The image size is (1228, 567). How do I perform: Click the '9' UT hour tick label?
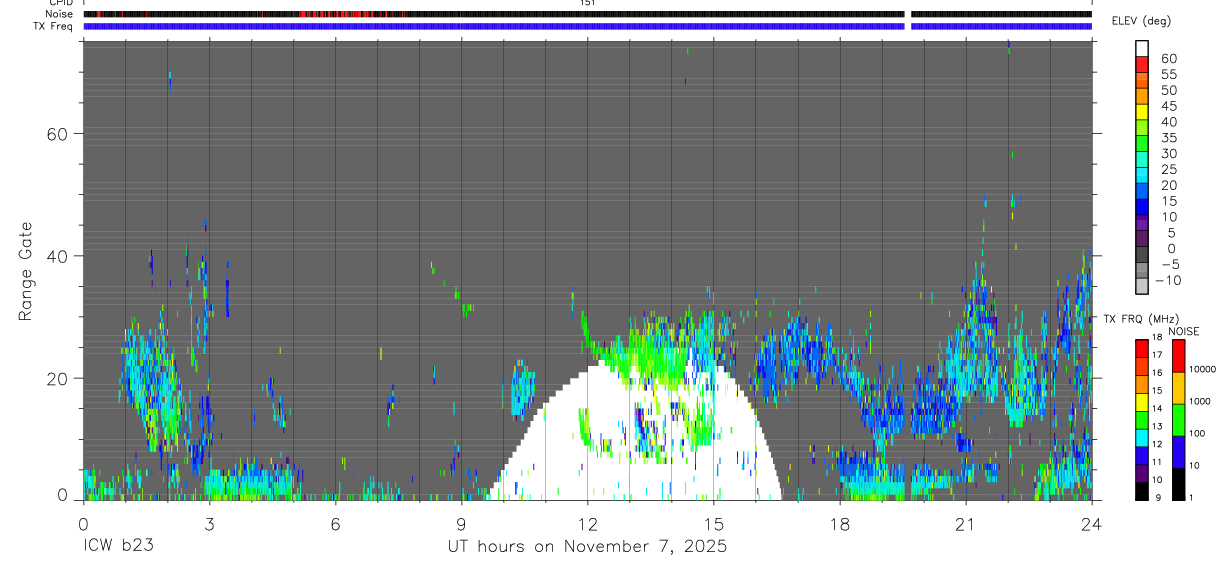(x=461, y=523)
